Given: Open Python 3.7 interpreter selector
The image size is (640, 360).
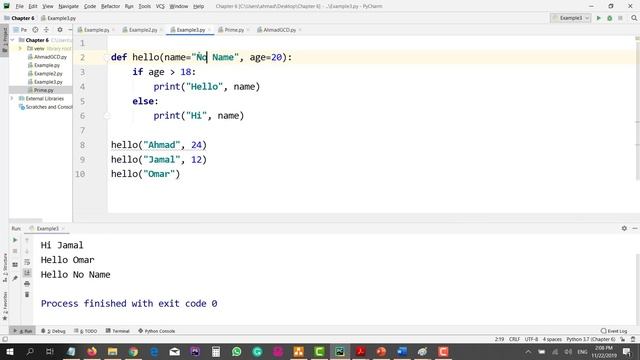Looking at the screenshot, I should (x=591, y=339).
